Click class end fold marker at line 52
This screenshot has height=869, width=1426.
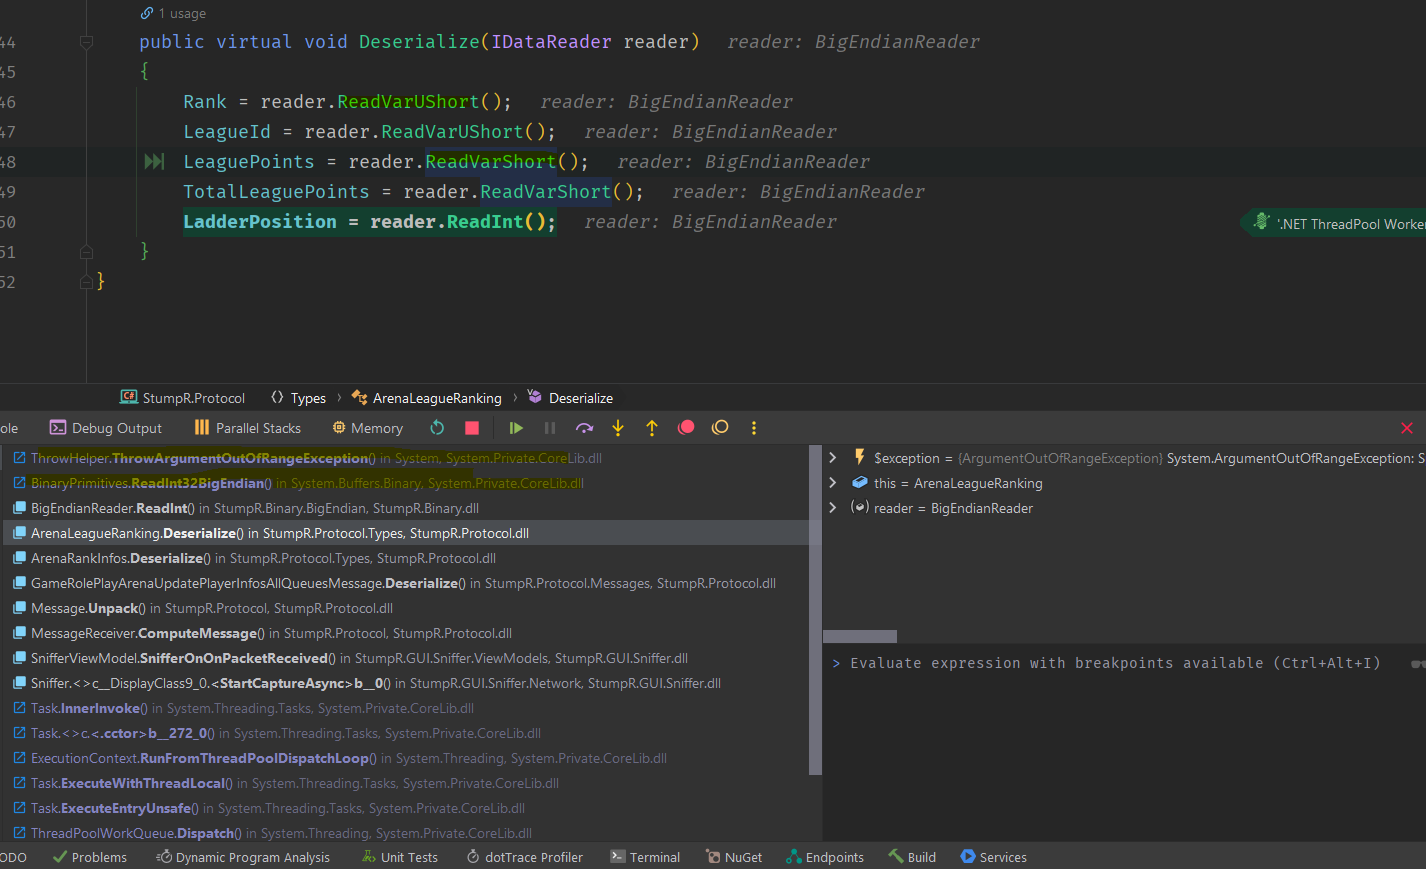click(86, 282)
